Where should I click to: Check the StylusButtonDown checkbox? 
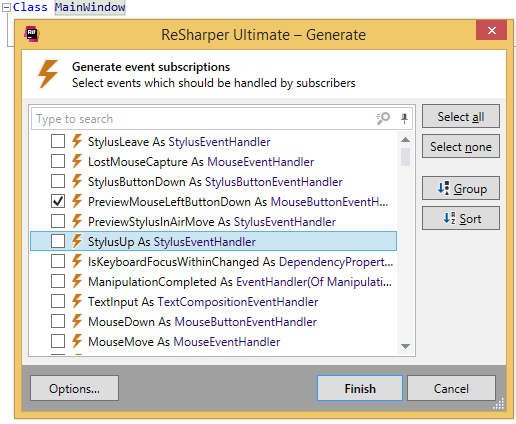coord(58,181)
